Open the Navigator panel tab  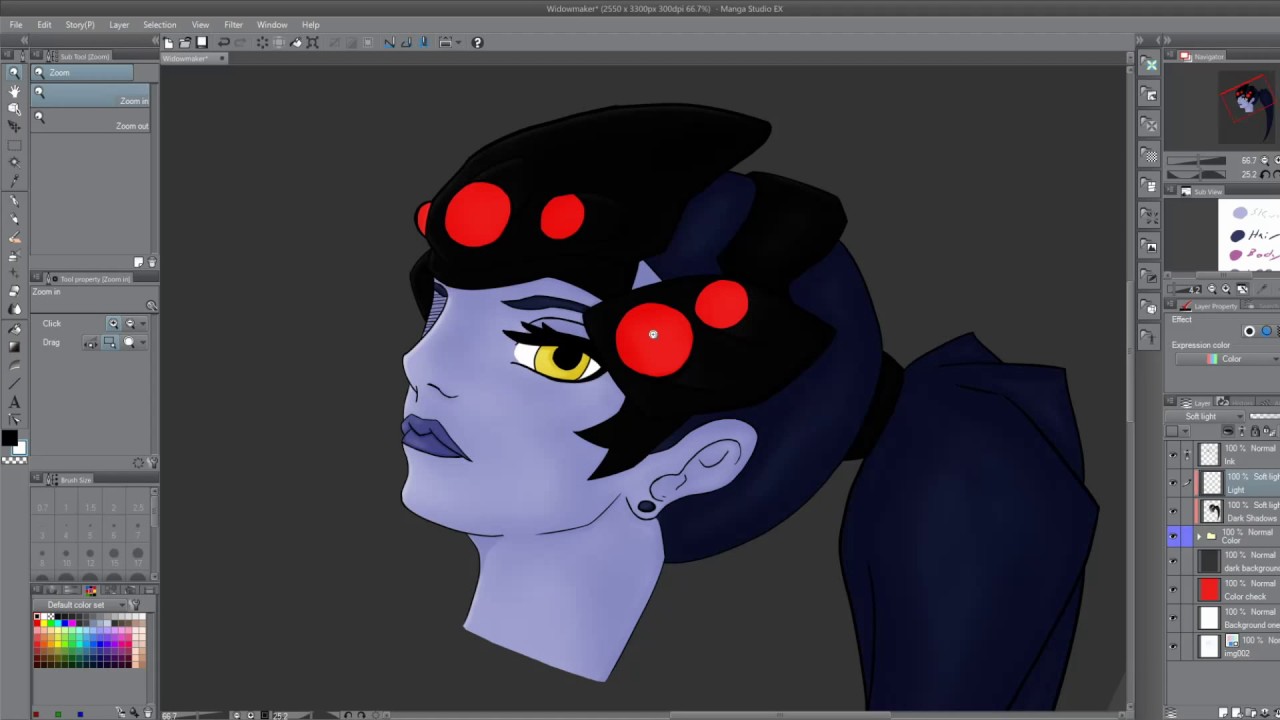point(1203,56)
